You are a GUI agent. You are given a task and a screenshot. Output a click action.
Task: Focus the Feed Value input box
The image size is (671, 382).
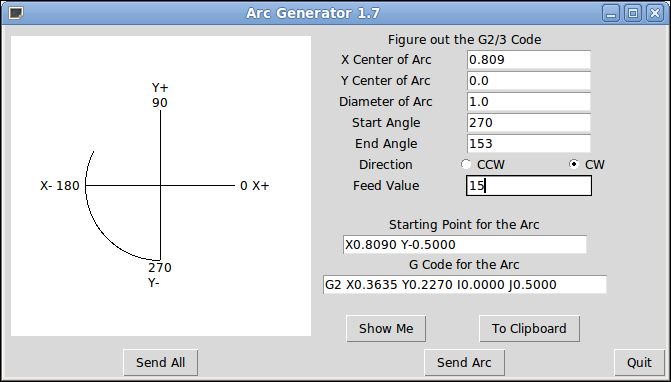click(529, 186)
